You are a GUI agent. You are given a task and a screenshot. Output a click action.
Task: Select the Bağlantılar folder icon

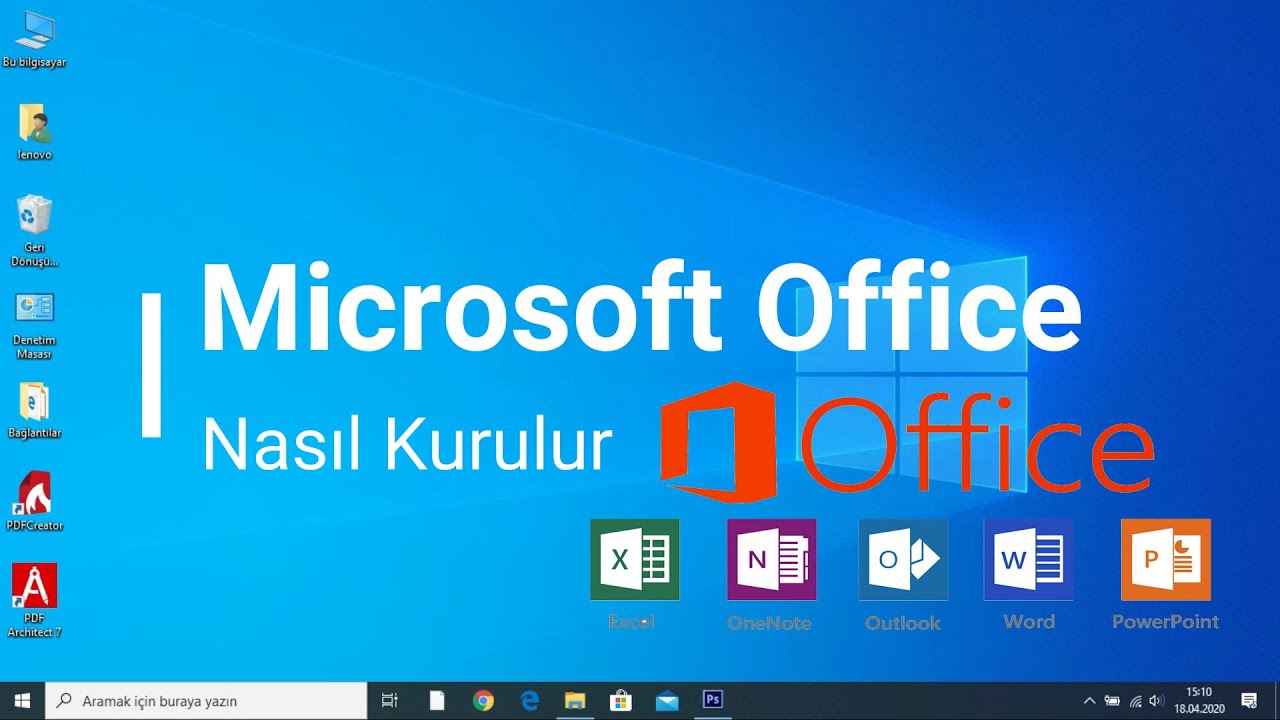point(34,410)
